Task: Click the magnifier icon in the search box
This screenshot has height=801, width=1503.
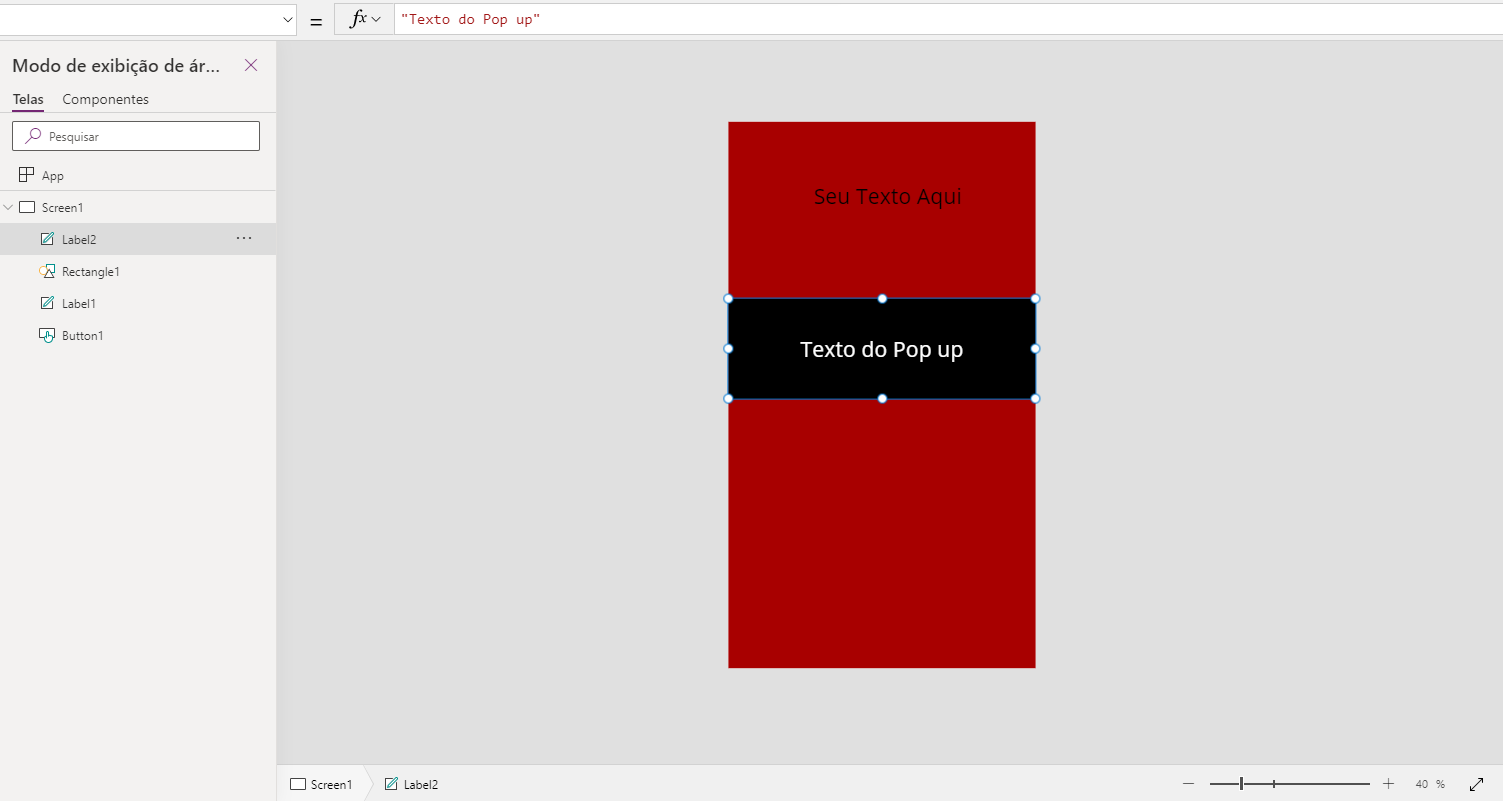Action: pos(33,136)
